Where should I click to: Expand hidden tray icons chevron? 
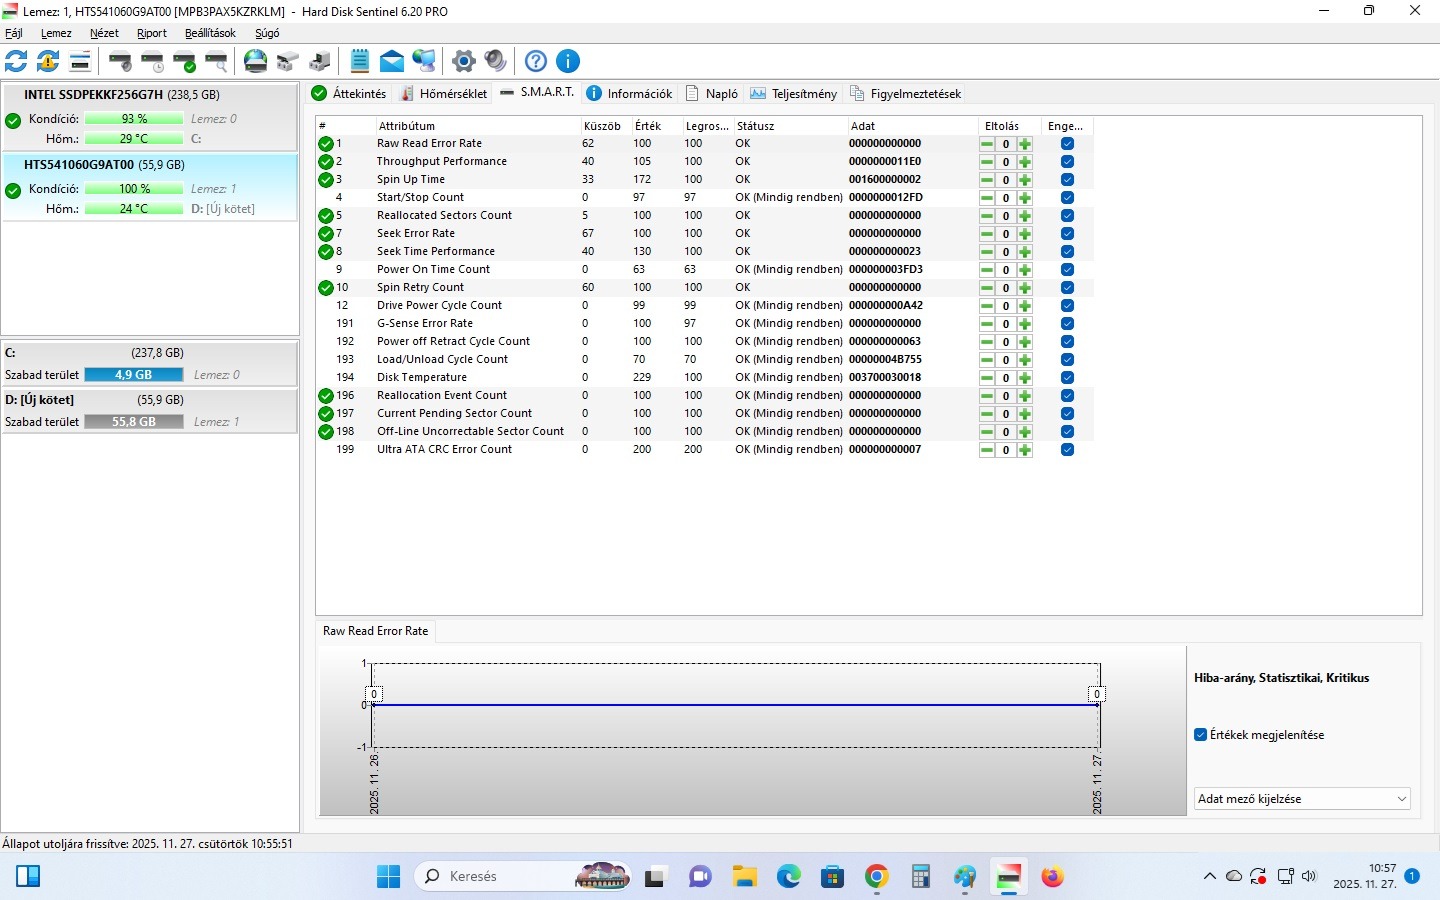point(1210,877)
